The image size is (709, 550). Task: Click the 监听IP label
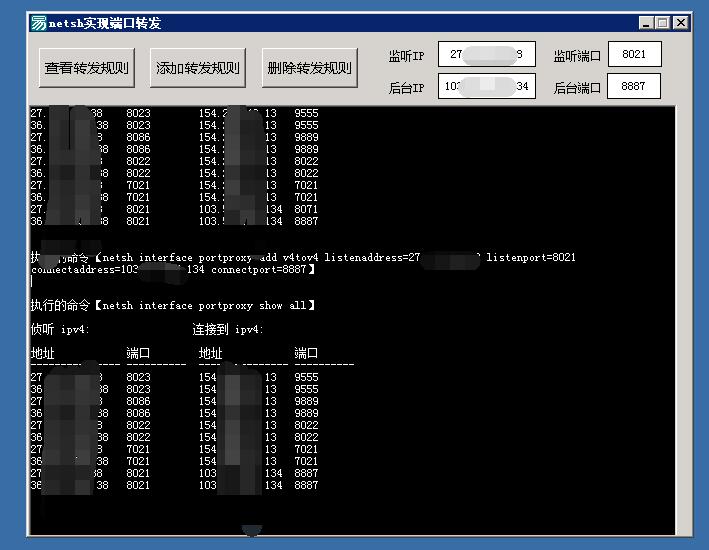[406, 56]
